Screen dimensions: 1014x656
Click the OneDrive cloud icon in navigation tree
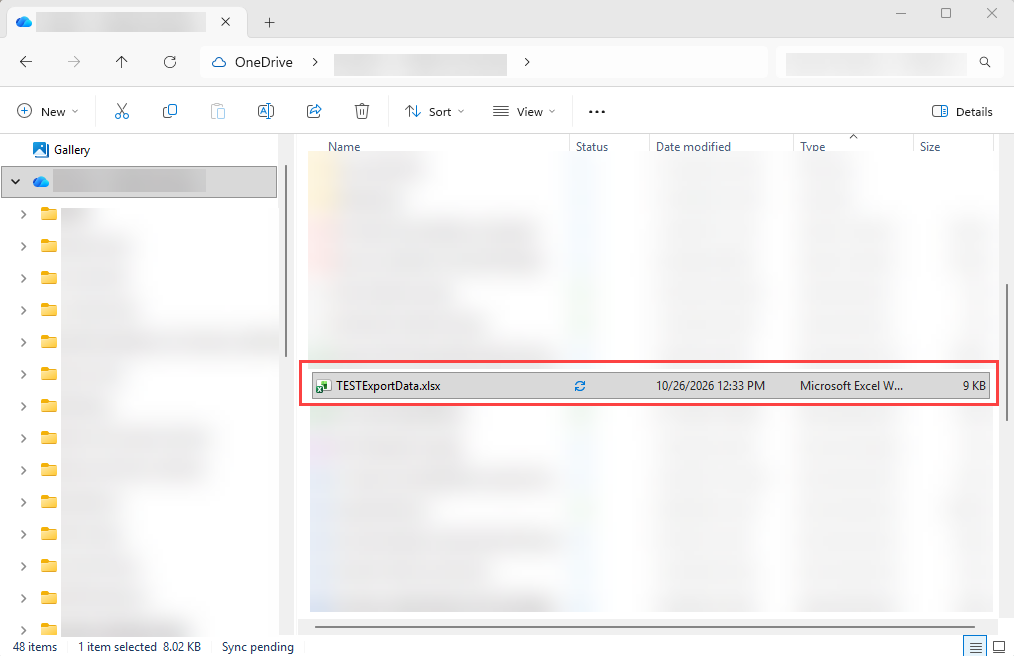[x=41, y=182]
